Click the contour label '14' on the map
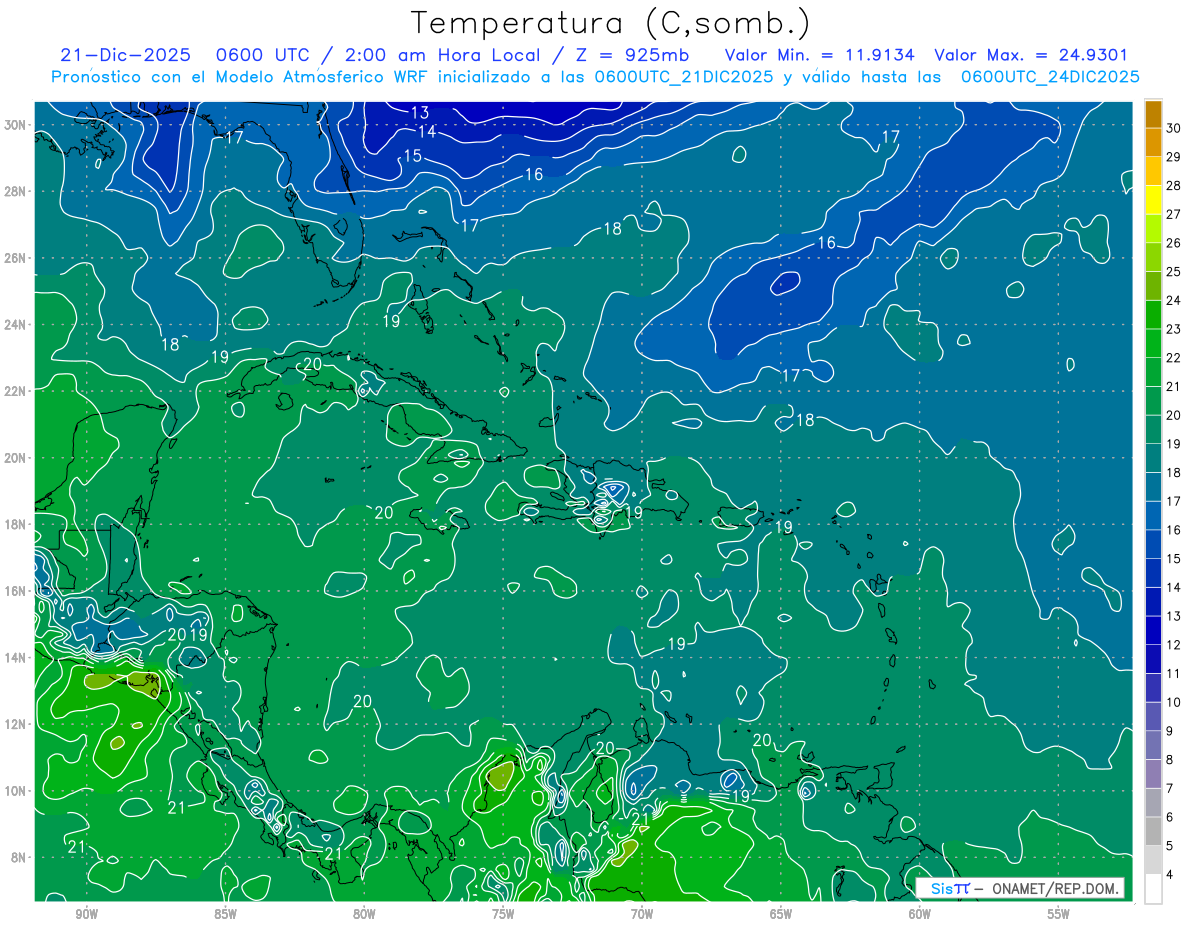Image resolution: width=1200 pixels, height=927 pixels. (x=427, y=132)
